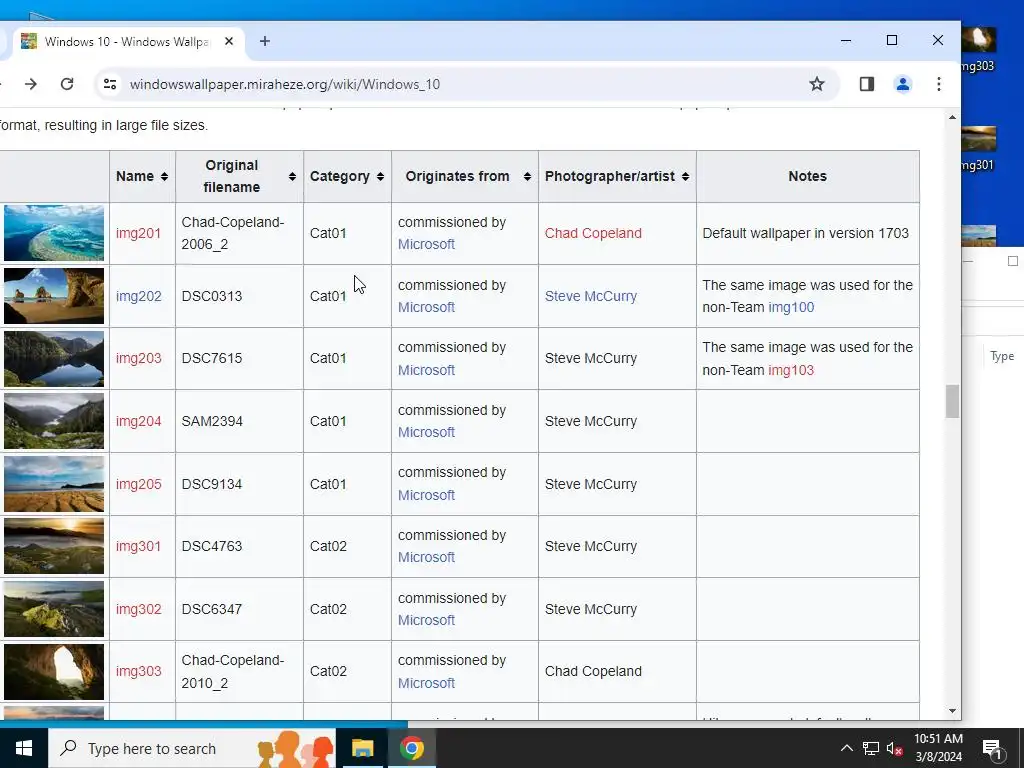Open the img204 valley thumbnail
The image size is (1024, 768).
(54, 421)
